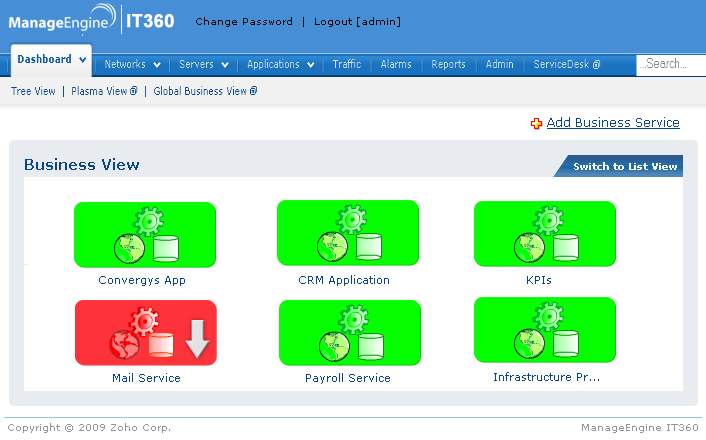Open the red Mail Service icon
This screenshot has height=440, width=706.
[x=146, y=333]
